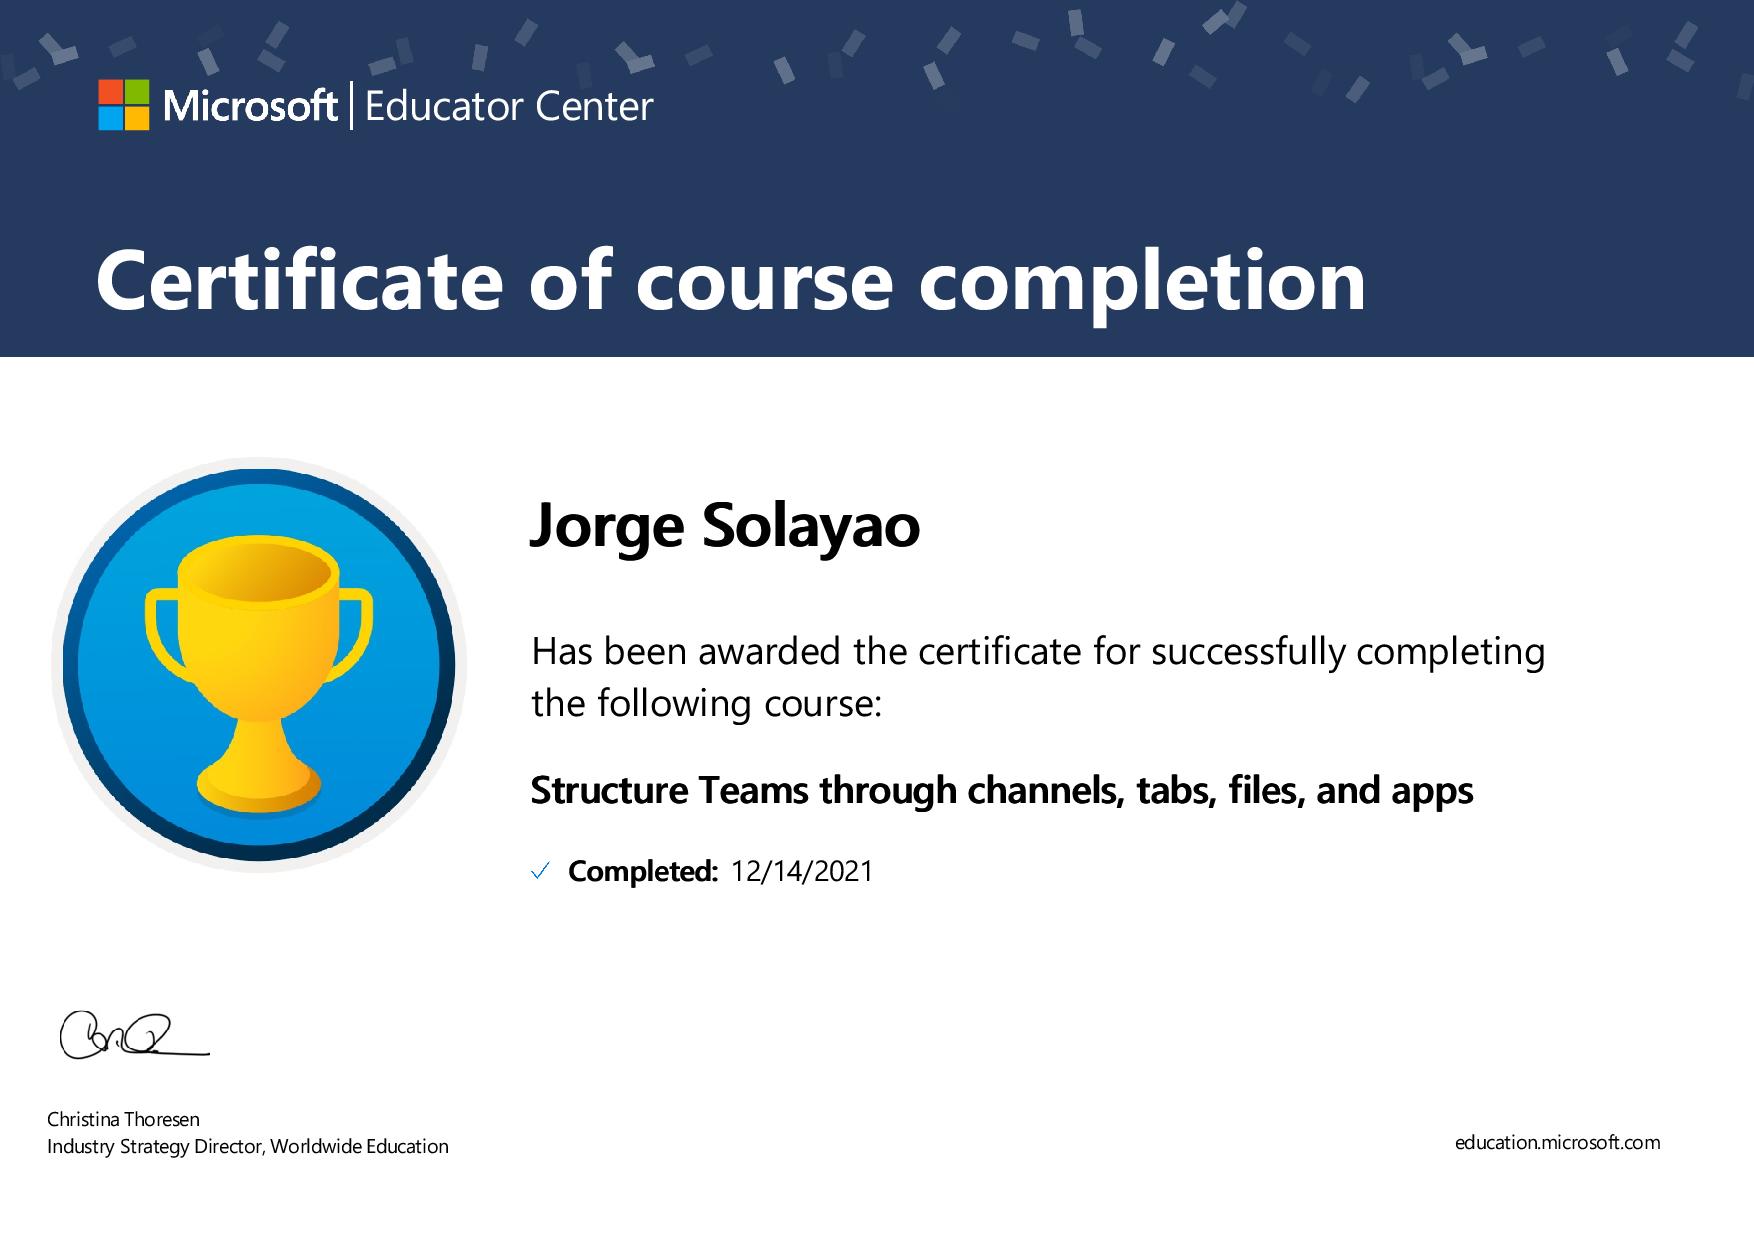Open the education.microsoft.com link

(1557, 1142)
